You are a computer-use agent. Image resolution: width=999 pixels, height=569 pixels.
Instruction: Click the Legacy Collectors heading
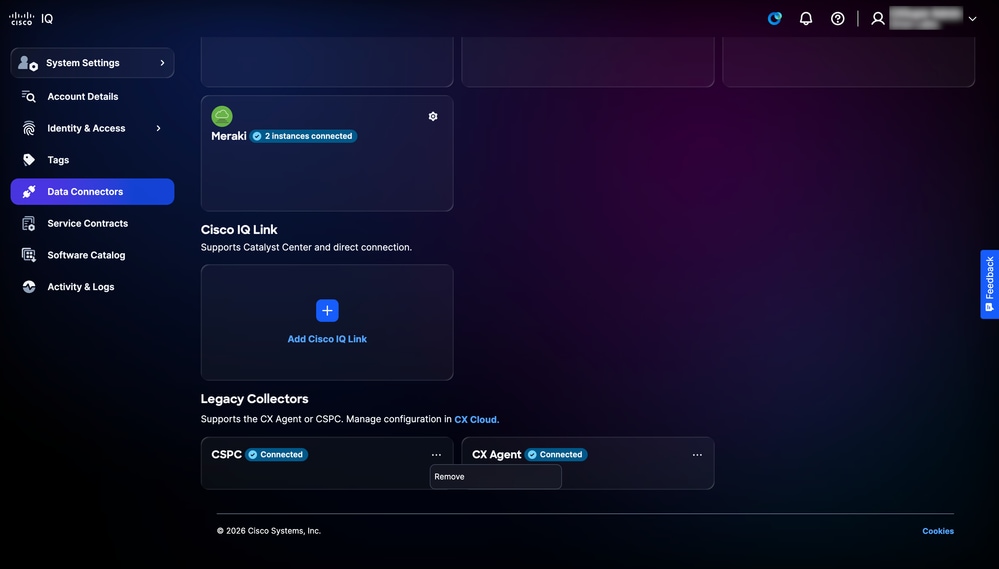pyautogui.click(x=254, y=399)
